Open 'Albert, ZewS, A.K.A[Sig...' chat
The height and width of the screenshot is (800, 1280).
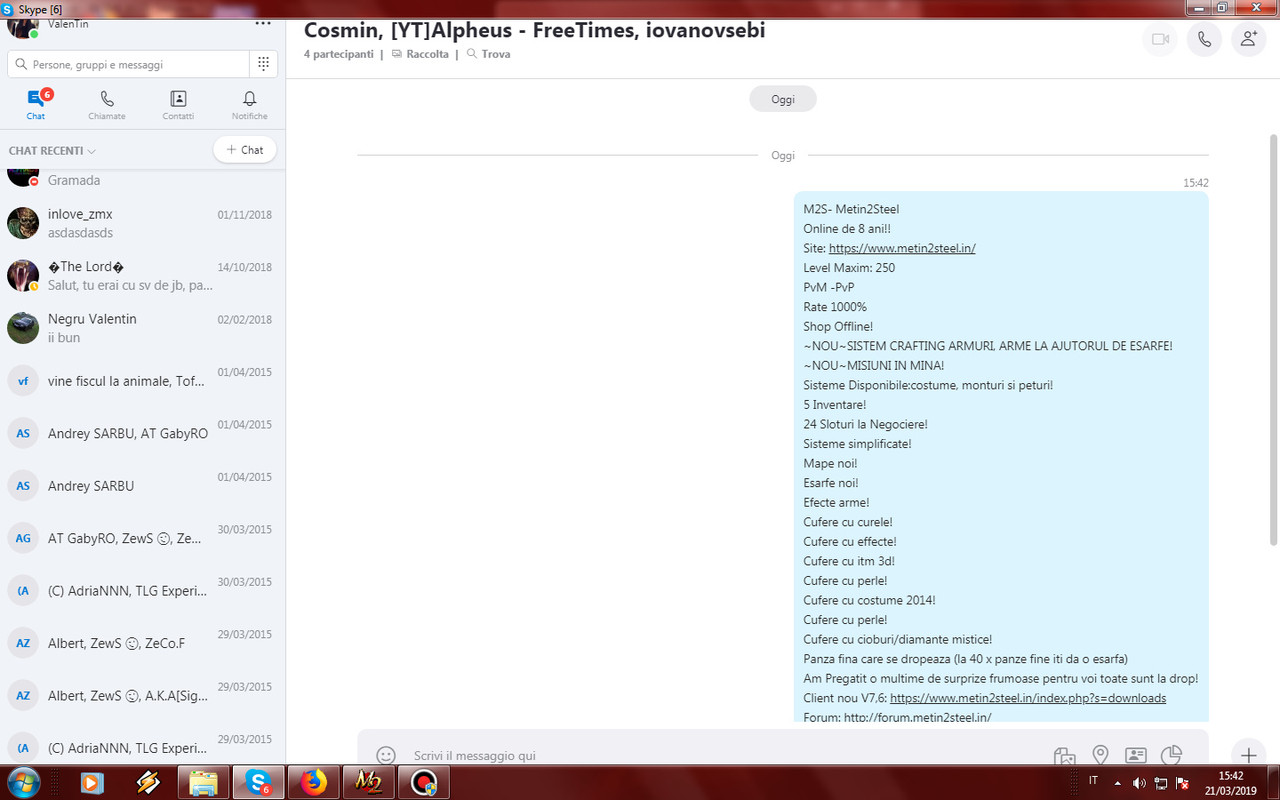[143, 695]
